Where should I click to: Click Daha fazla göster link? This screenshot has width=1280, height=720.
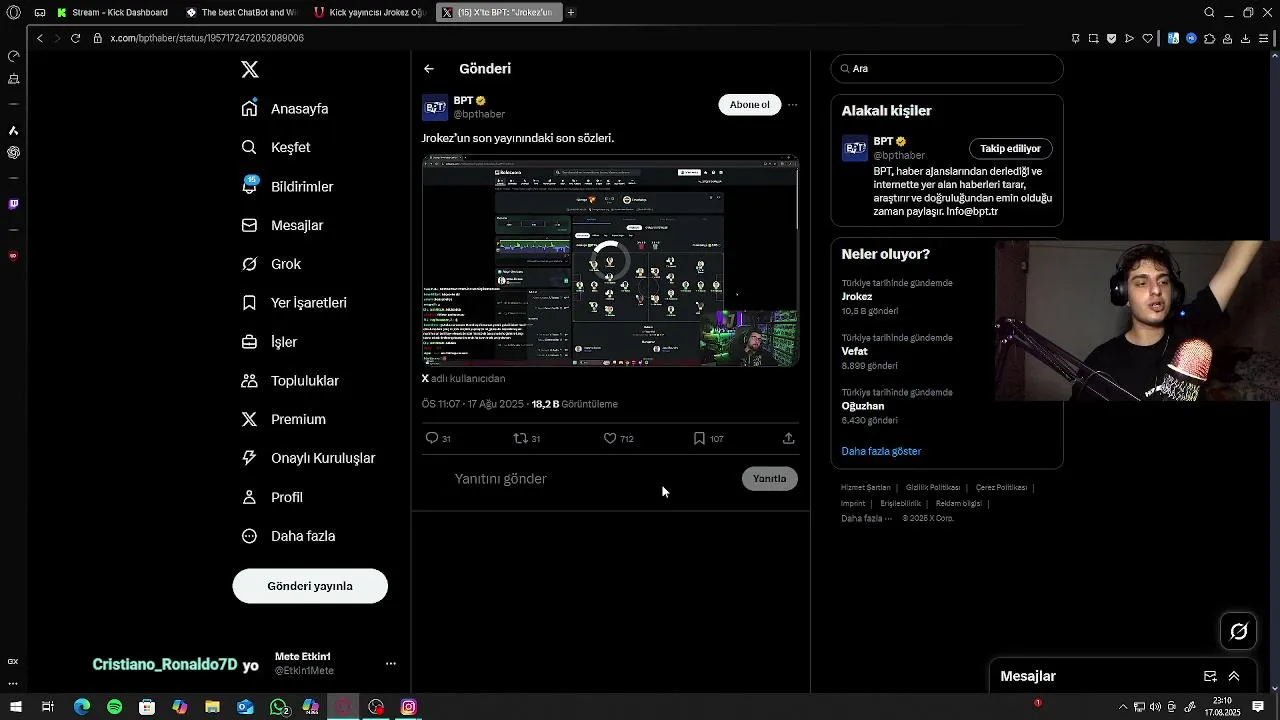tap(881, 451)
